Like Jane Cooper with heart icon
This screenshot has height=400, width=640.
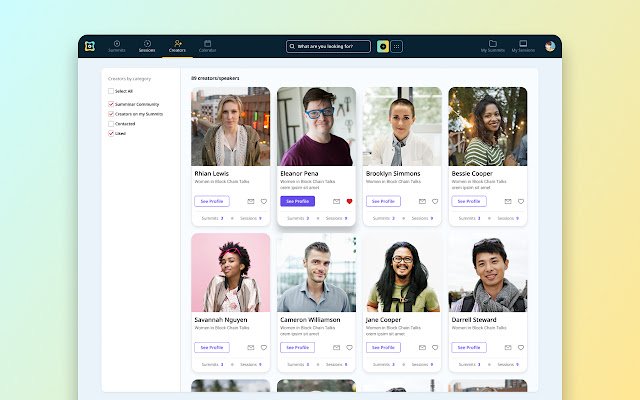pos(435,347)
